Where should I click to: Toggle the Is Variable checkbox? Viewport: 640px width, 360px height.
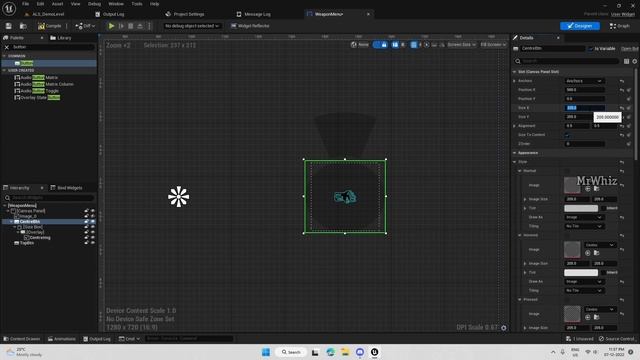[591, 48]
